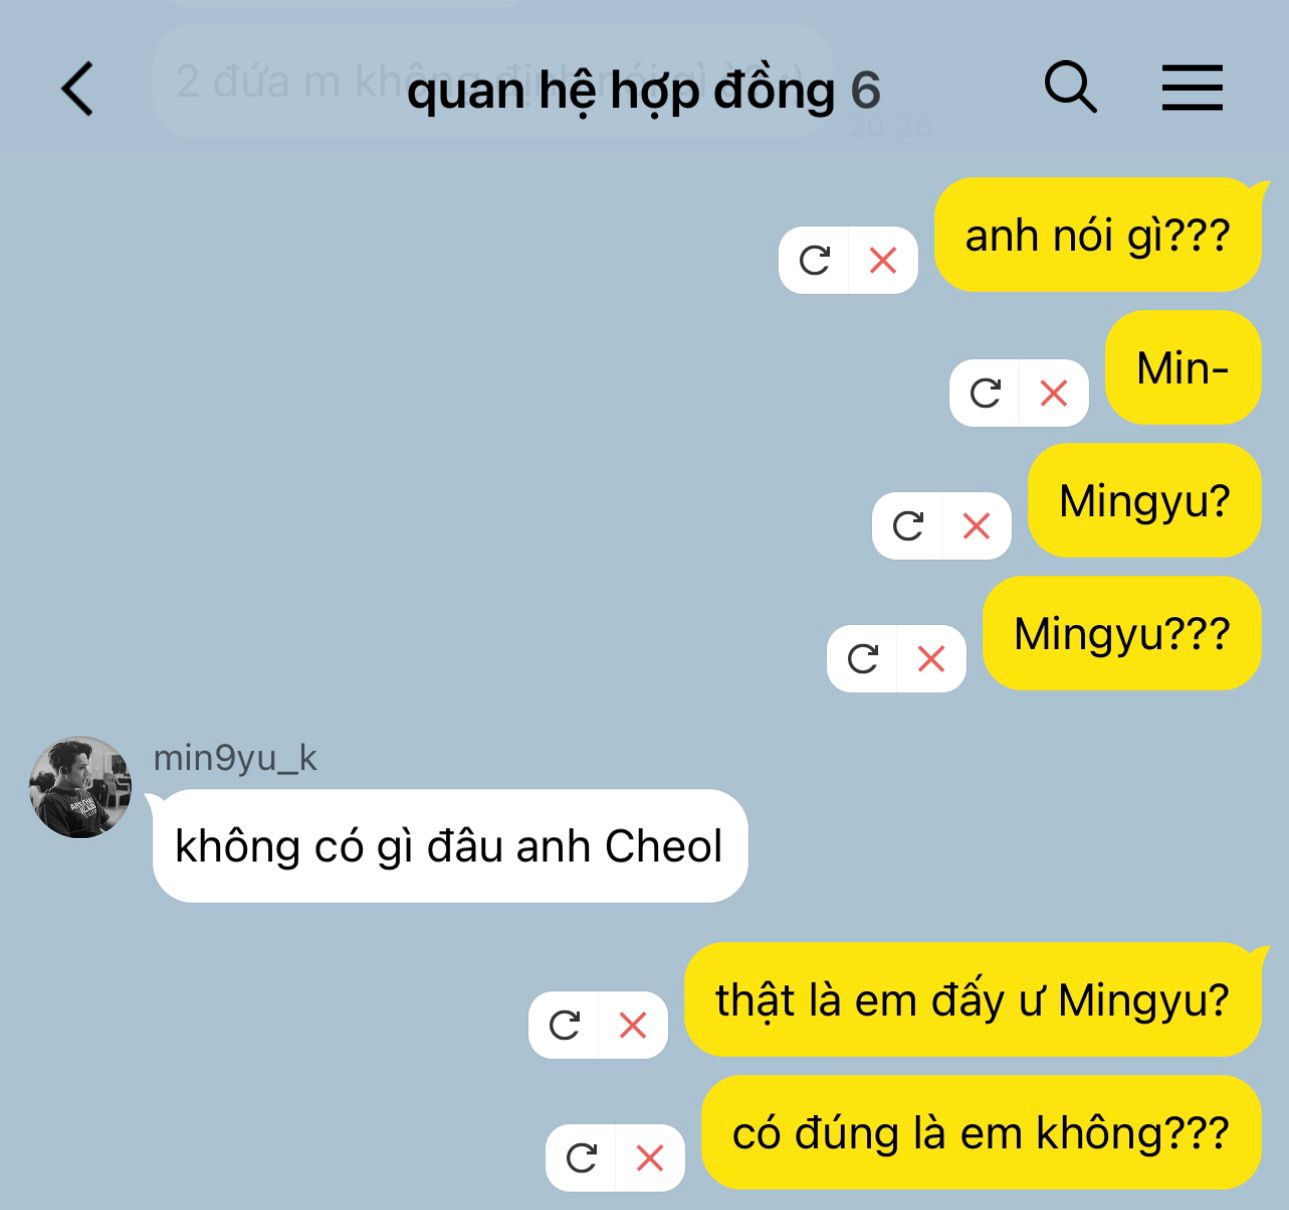Resend the "Min-" message
The image size is (1289, 1210).
tap(985, 393)
